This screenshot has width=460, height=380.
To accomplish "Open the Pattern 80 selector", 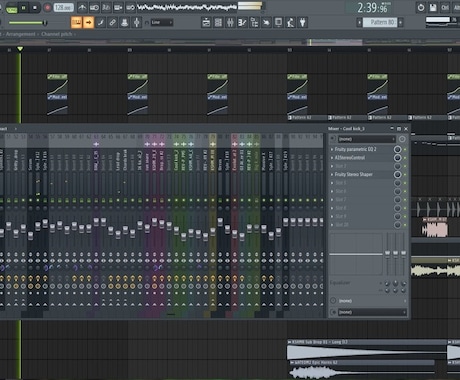I will [380, 22].
